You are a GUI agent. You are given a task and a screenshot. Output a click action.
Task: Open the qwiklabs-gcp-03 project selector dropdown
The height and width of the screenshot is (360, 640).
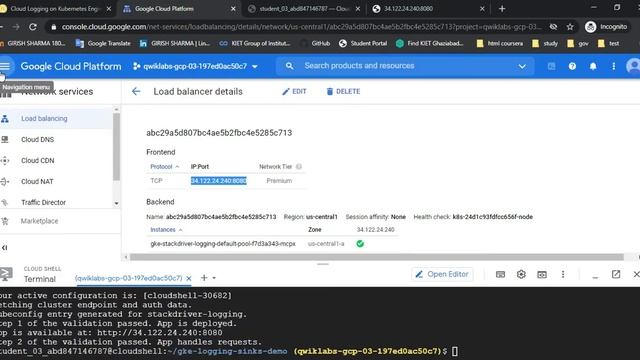tap(195, 66)
